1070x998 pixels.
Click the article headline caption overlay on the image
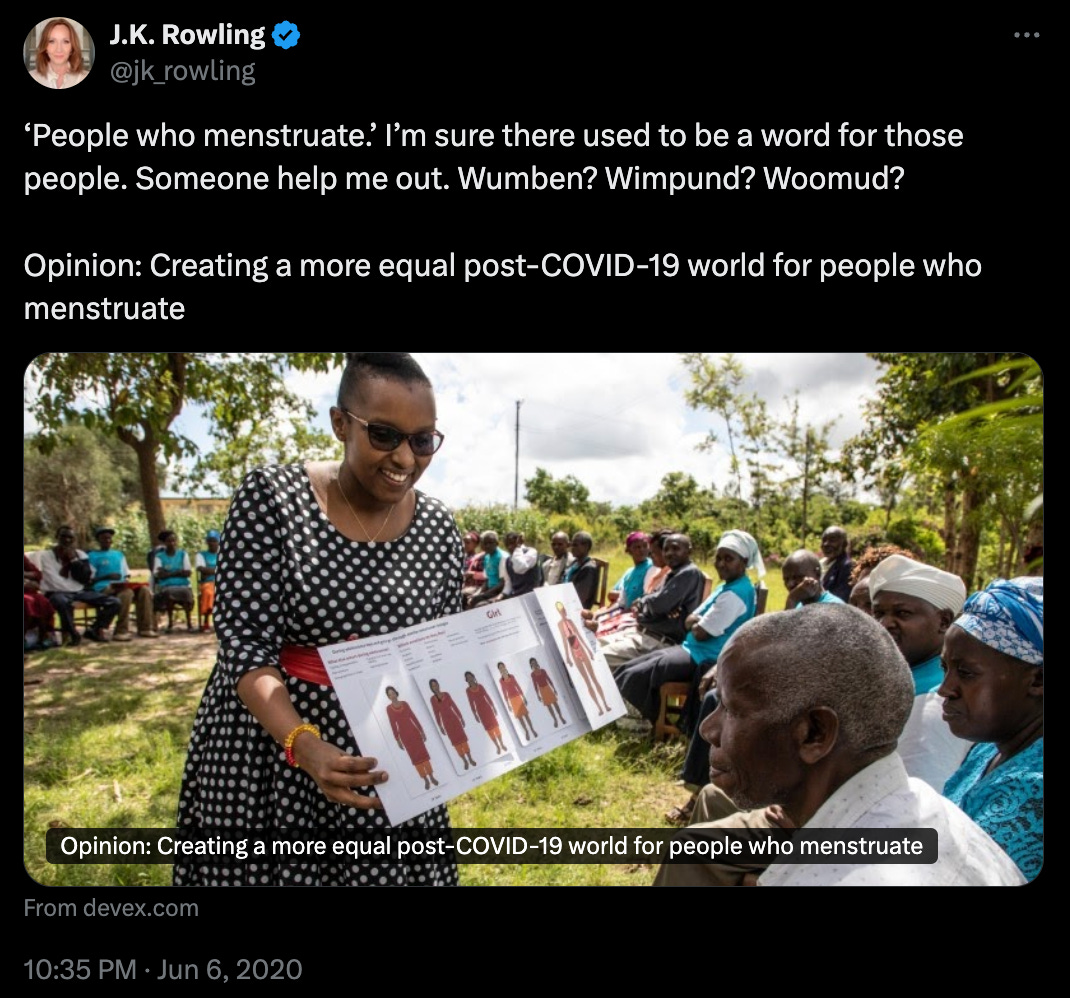[x=491, y=846]
